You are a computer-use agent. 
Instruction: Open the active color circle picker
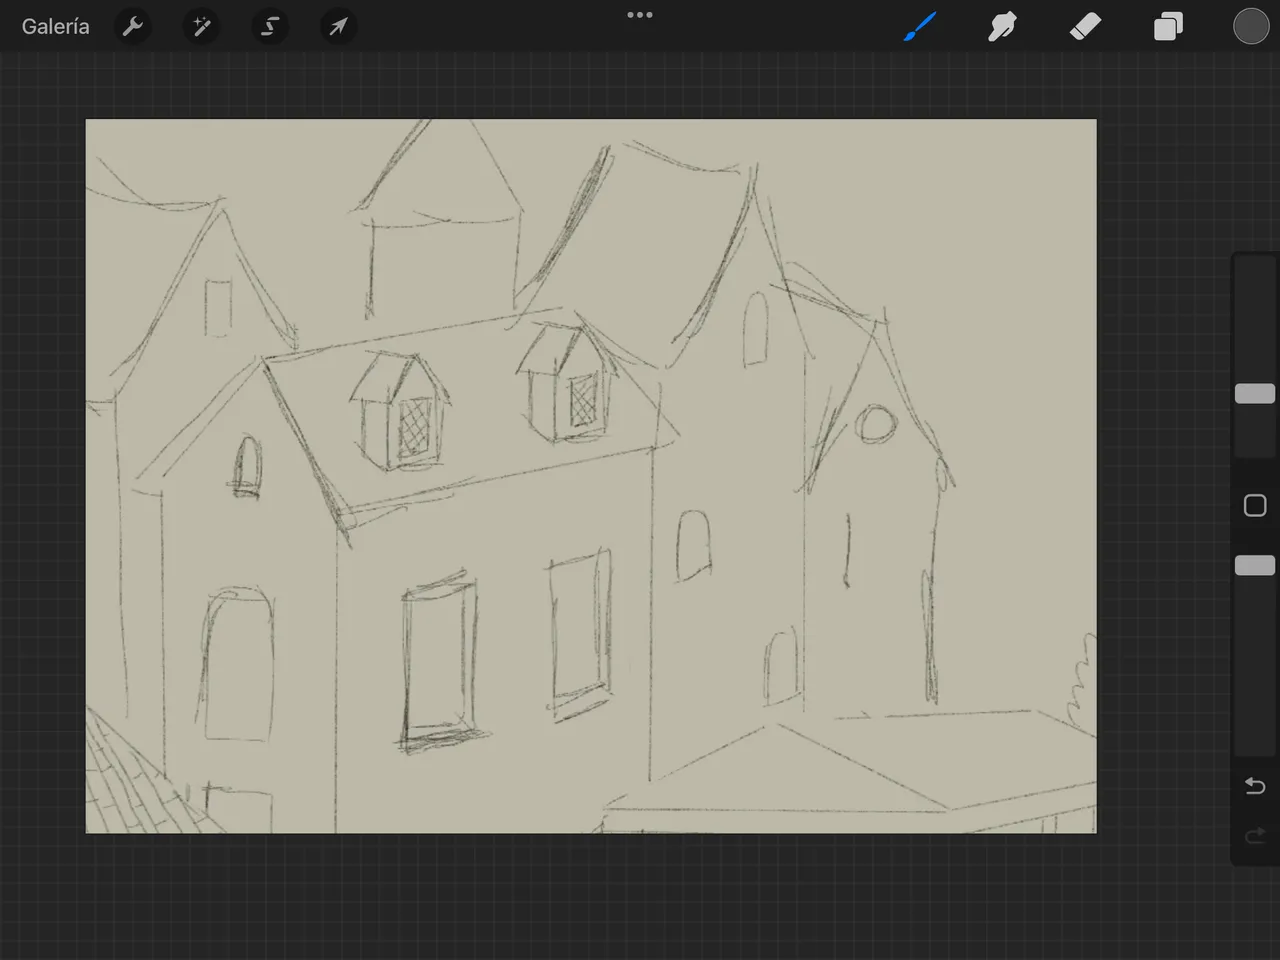tap(1251, 27)
